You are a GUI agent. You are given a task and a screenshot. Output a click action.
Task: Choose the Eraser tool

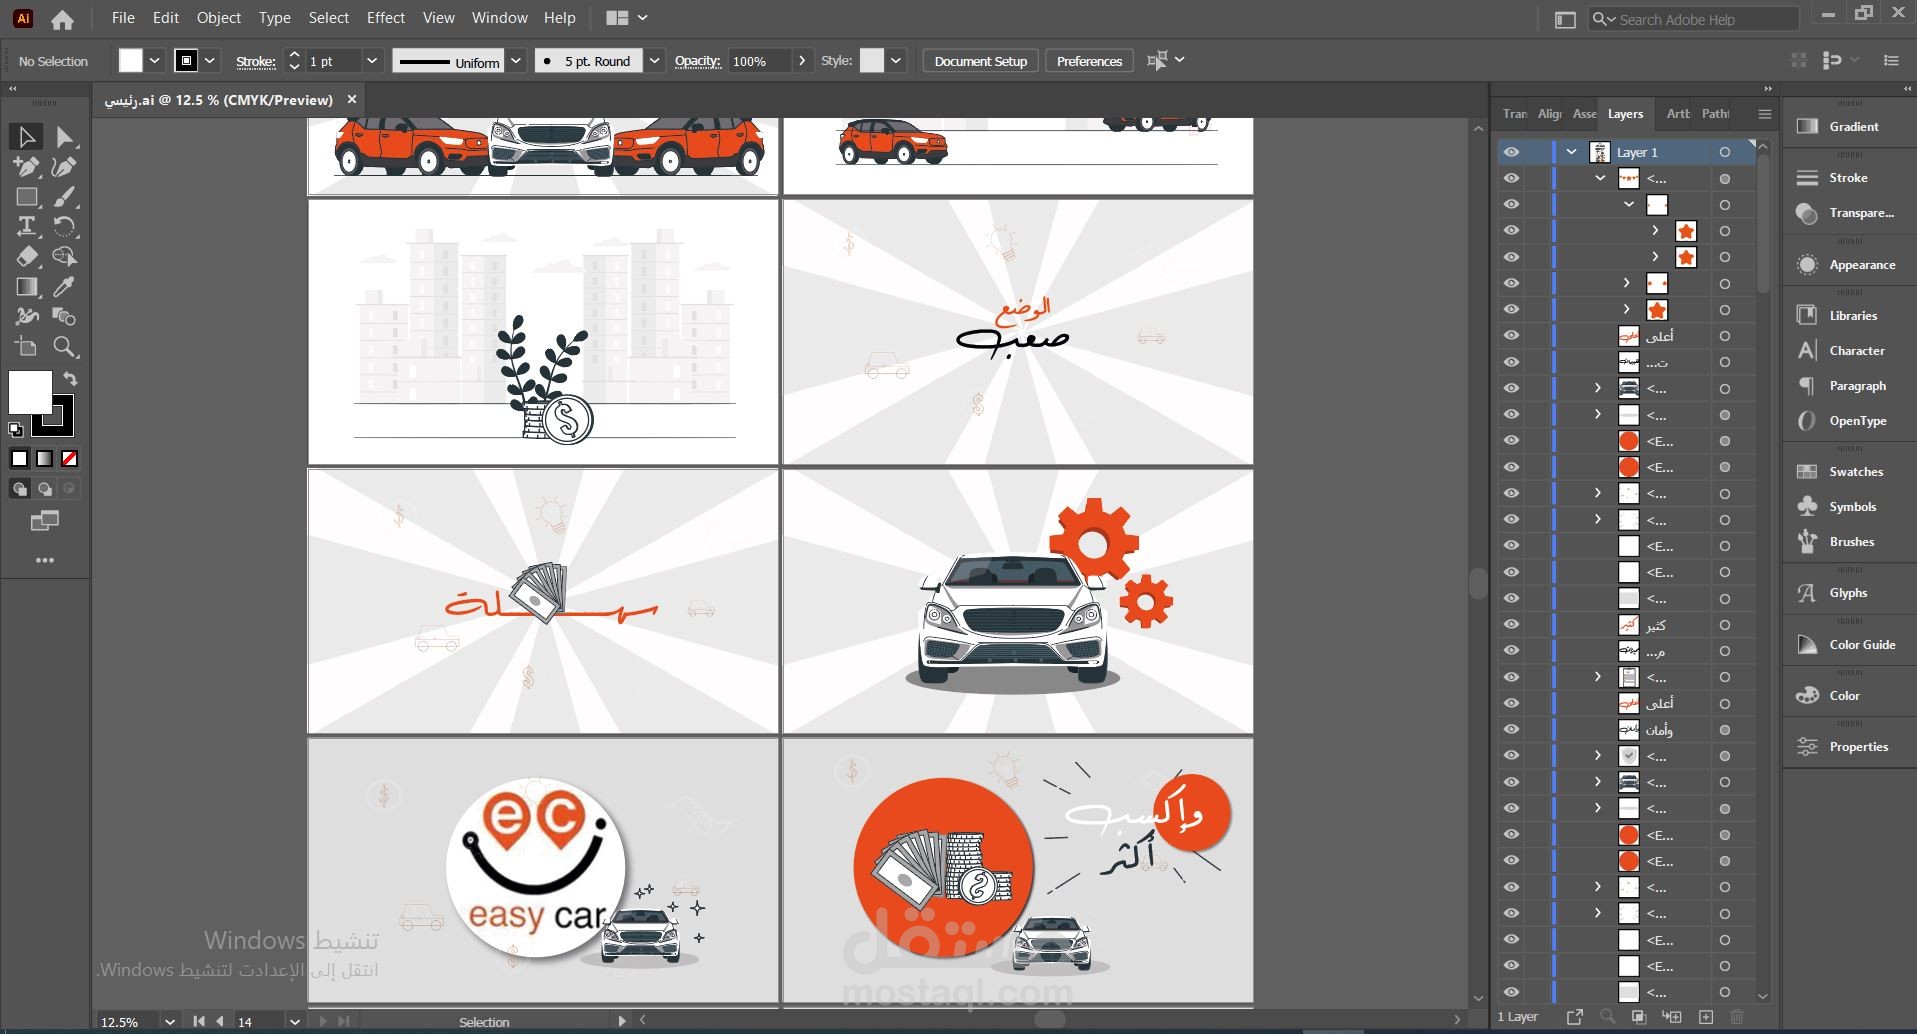click(x=26, y=257)
